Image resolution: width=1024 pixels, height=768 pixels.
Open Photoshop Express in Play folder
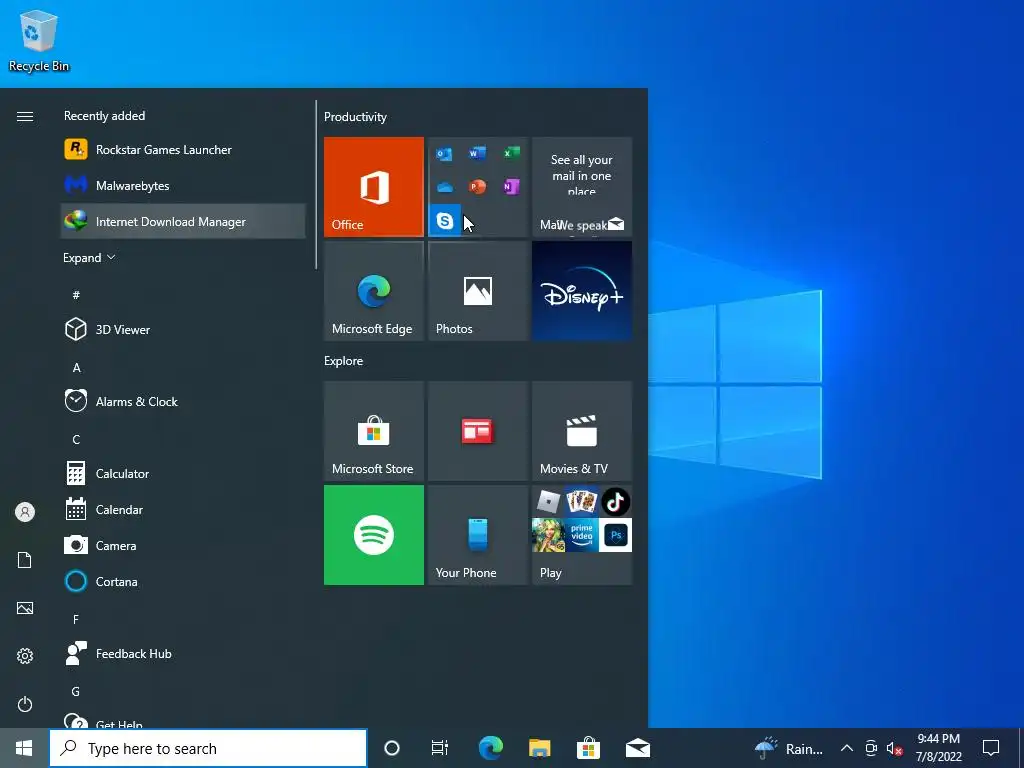pos(615,535)
